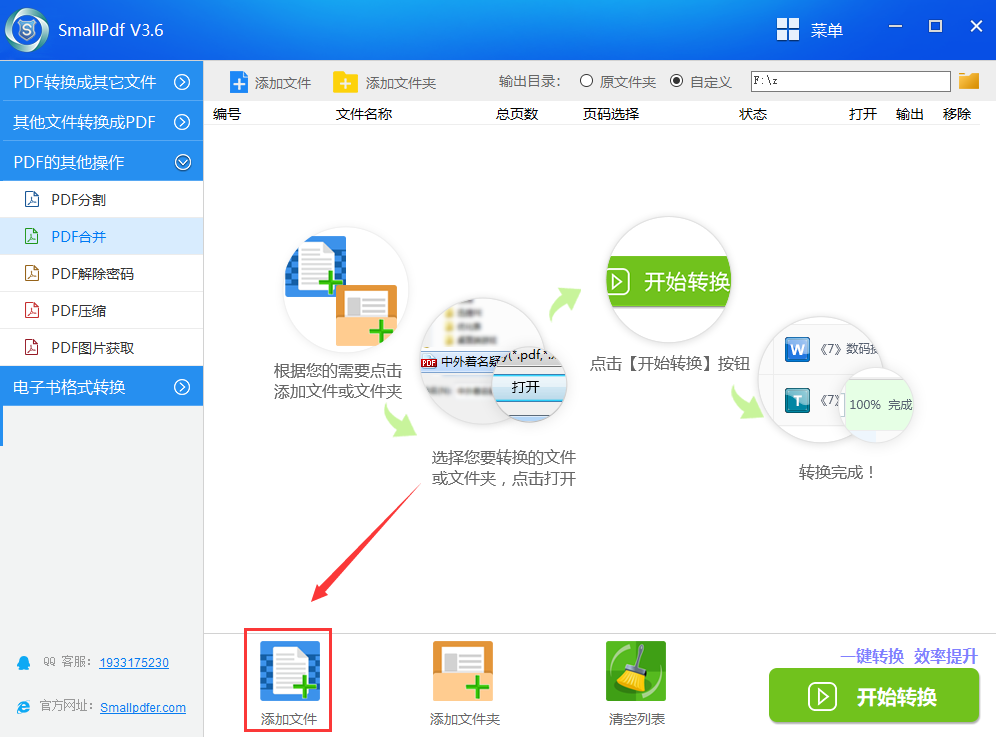Open the PDF解除密码 function
Viewport: 996px width, 737px height.
pyautogui.click(x=102, y=273)
